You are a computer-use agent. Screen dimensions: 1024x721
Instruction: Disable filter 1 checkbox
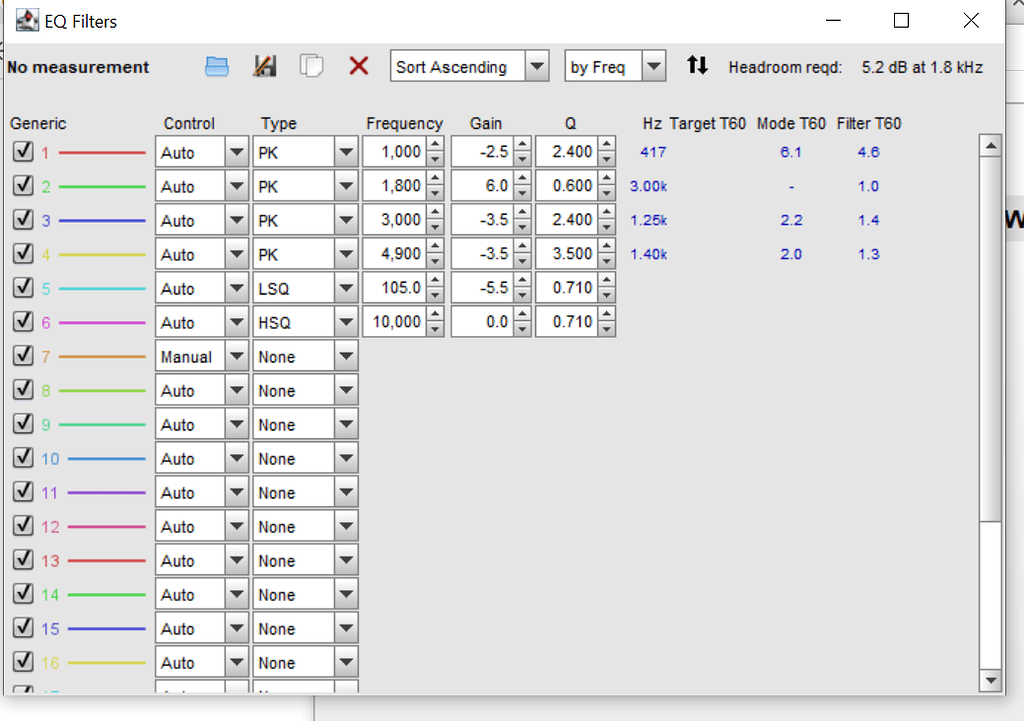22,151
